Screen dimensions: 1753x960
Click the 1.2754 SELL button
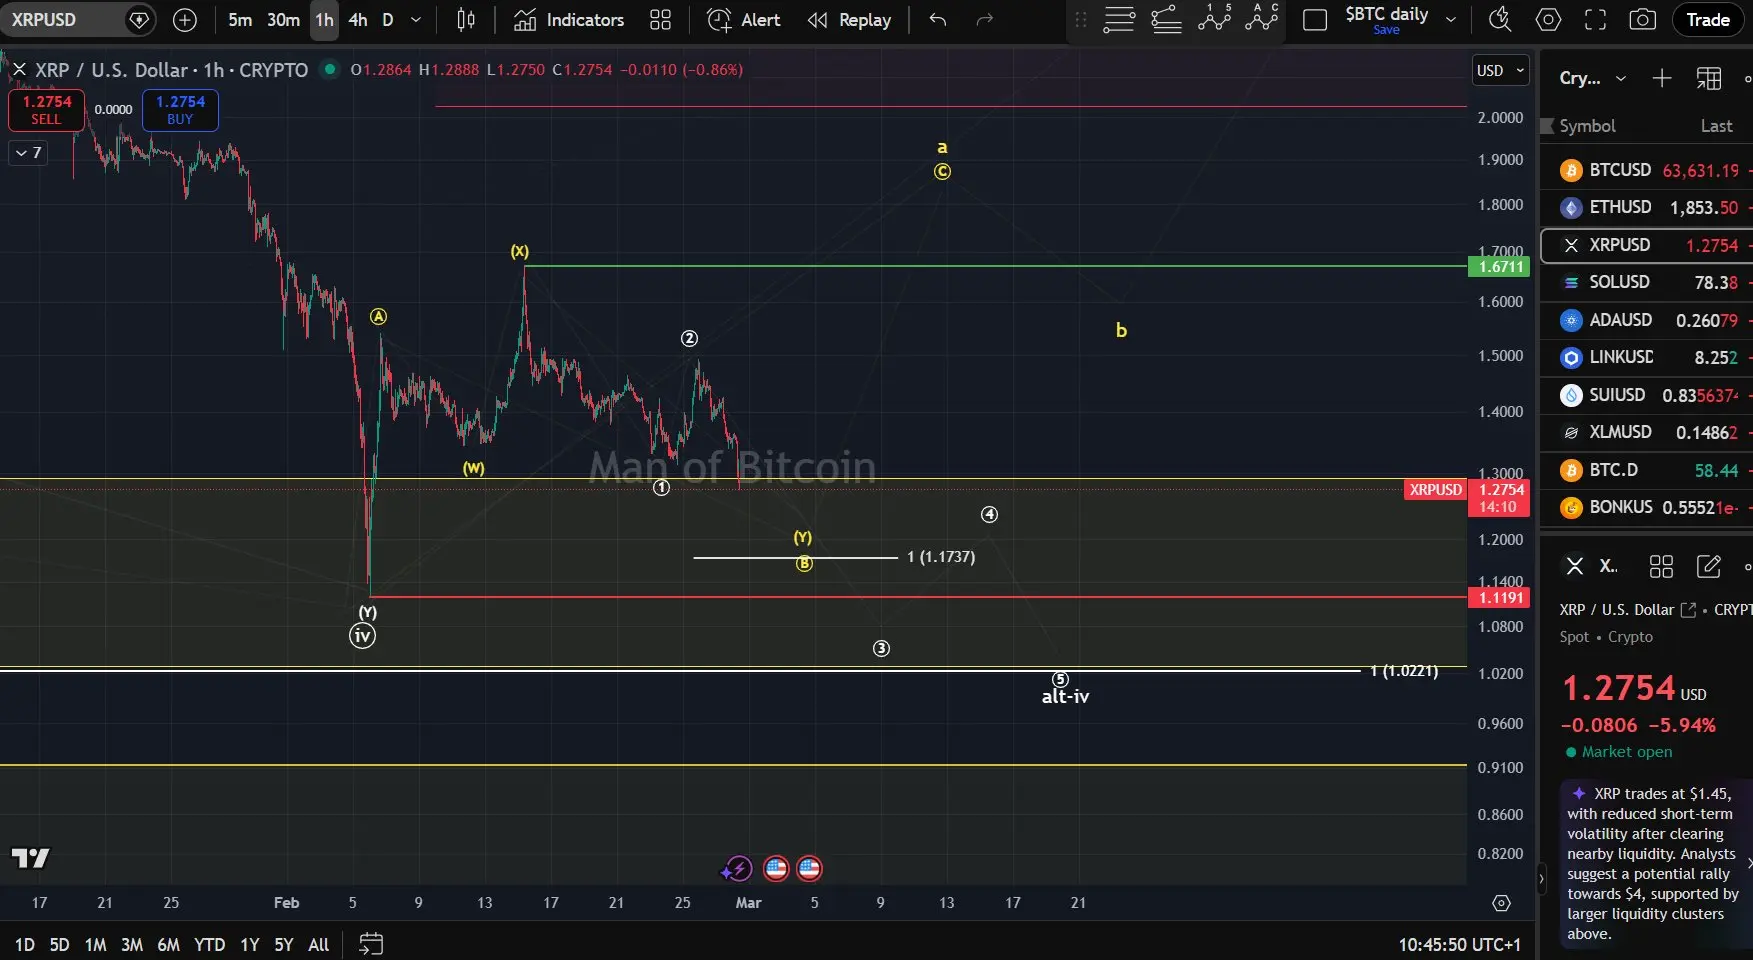[x=46, y=110]
